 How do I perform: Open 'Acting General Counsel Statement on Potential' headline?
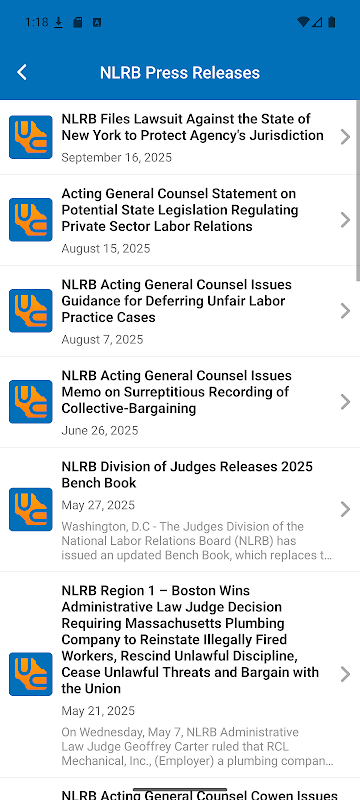pyautogui.click(x=180, y=210)
